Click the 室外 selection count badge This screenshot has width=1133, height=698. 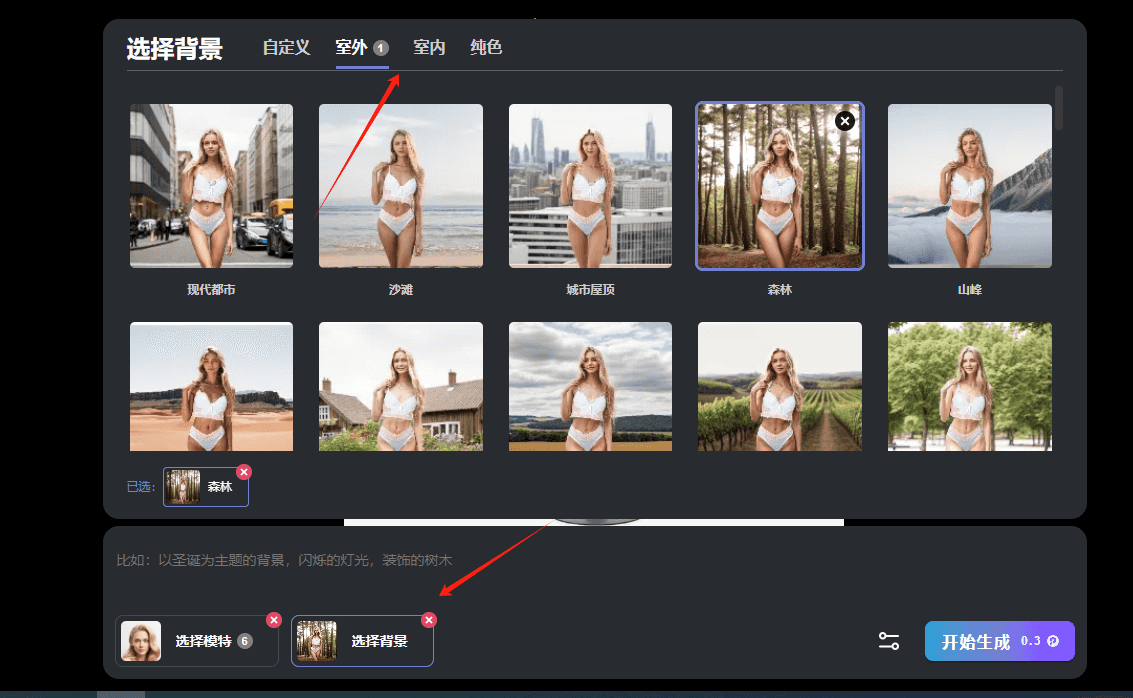coord(381,48)
